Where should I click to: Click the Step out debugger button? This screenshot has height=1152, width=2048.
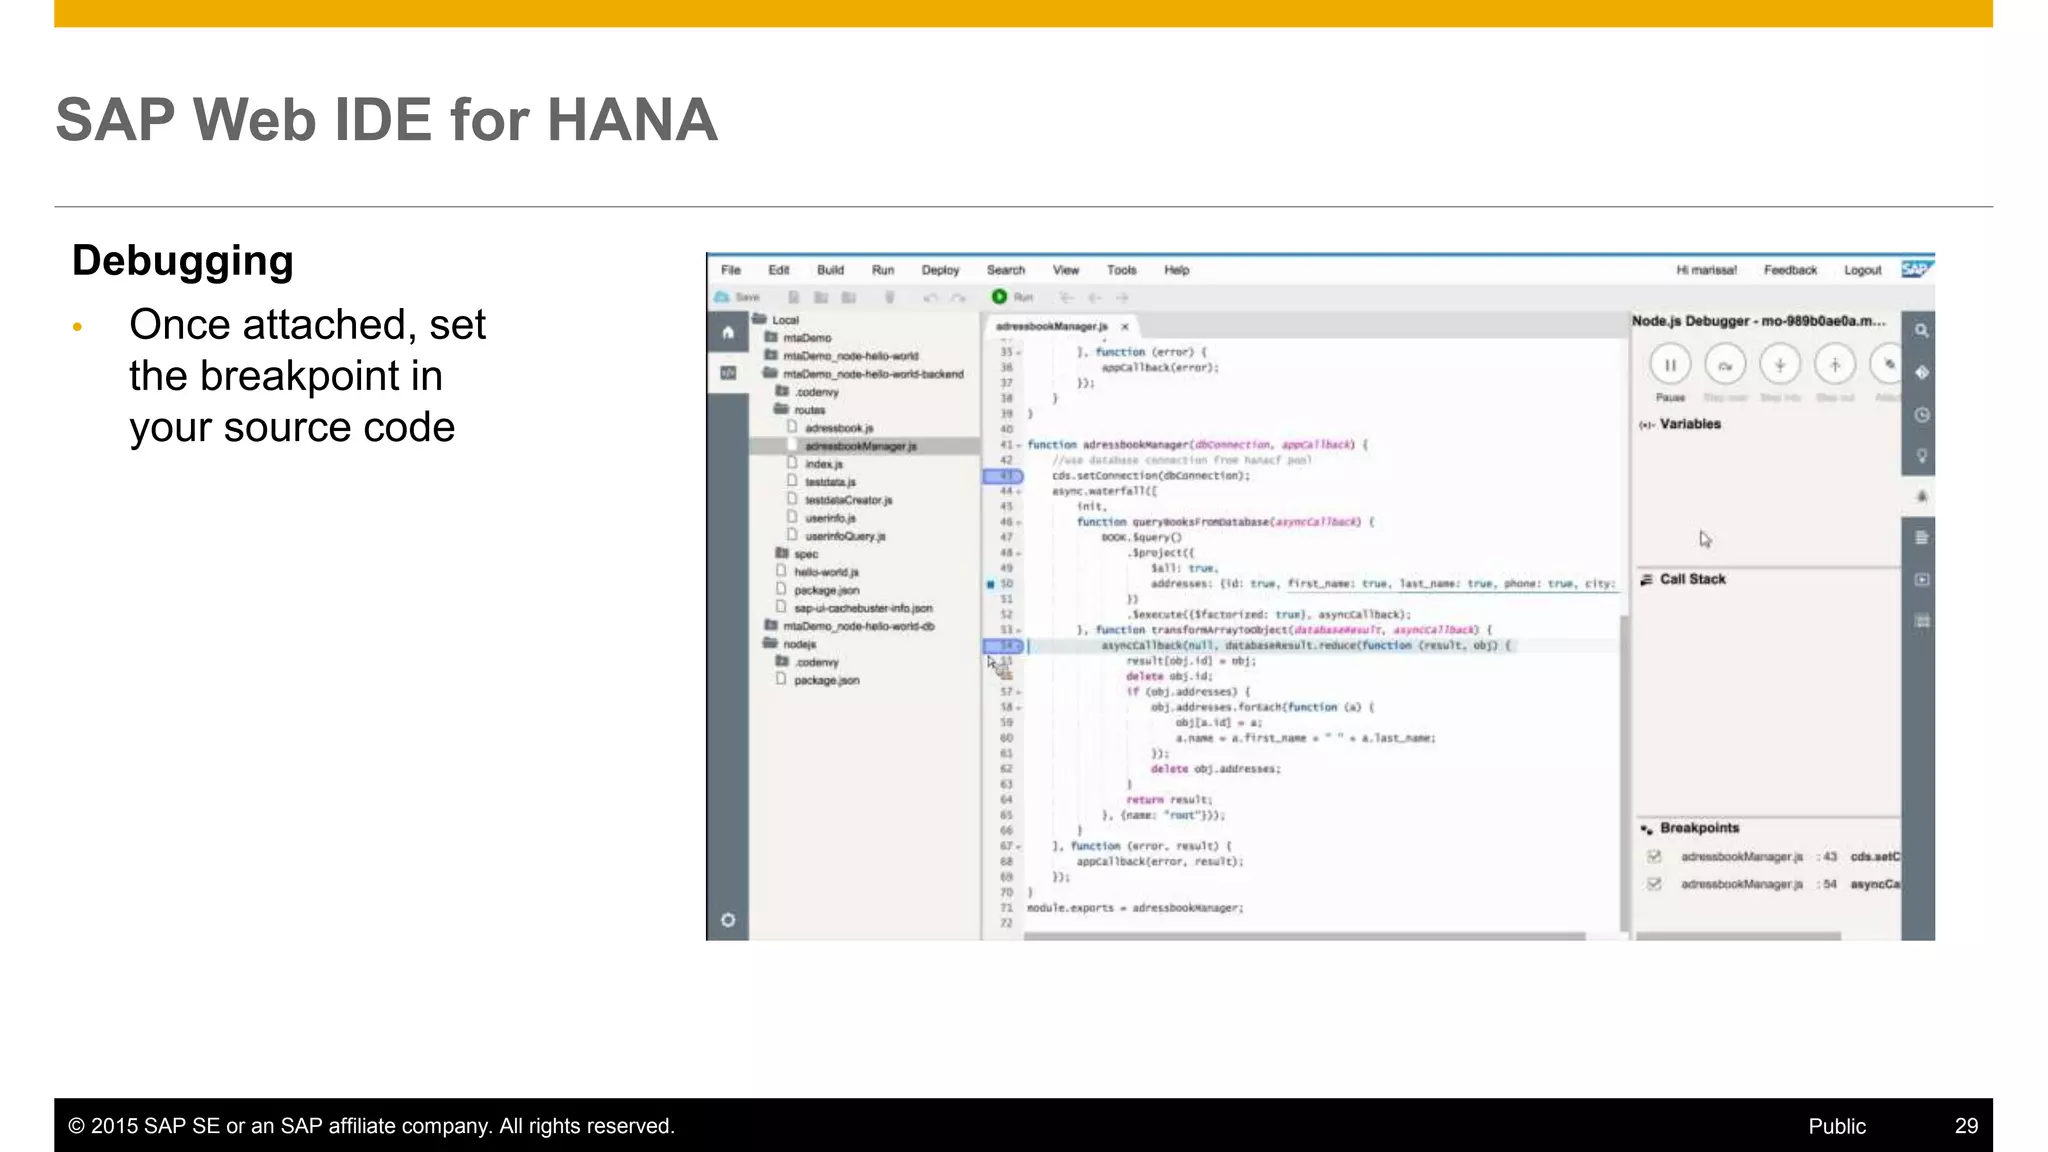click(x=1835, y=365)
